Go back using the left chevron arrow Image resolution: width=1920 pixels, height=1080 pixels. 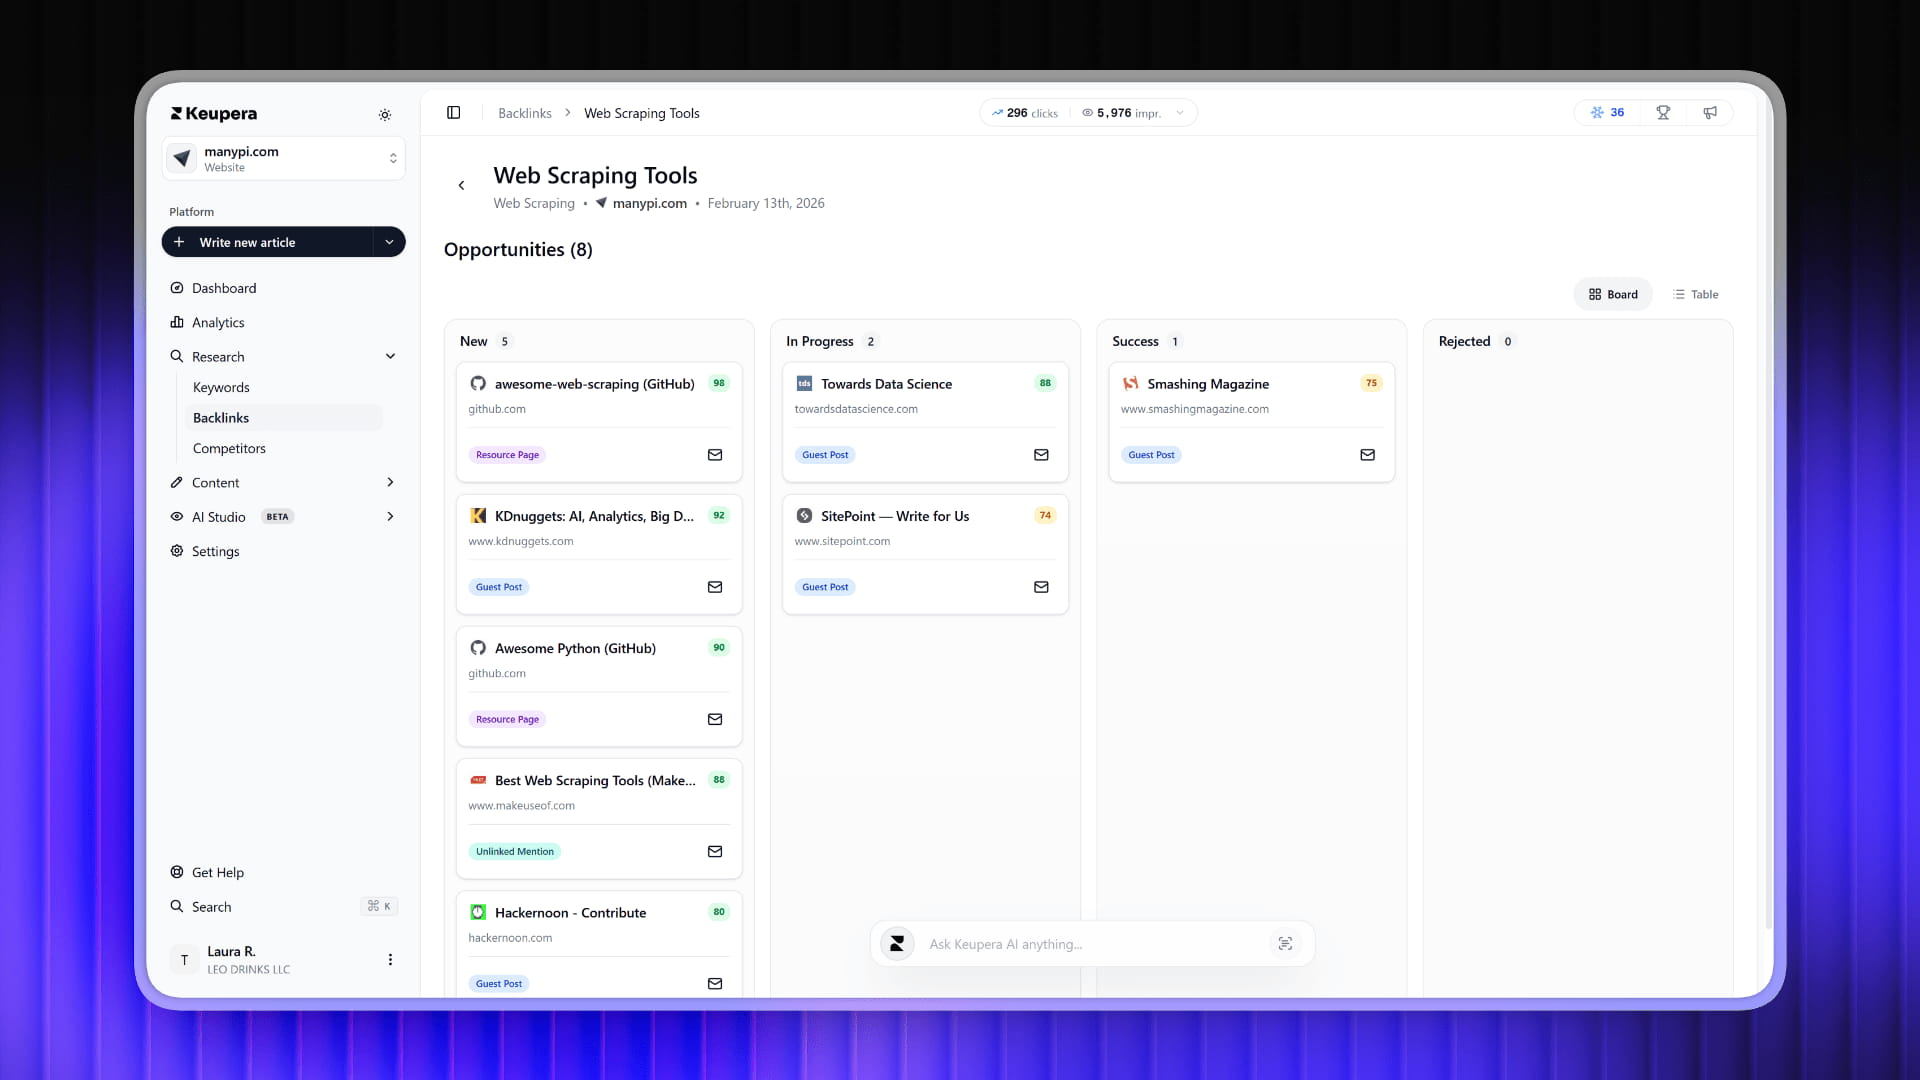pos(461,186)
